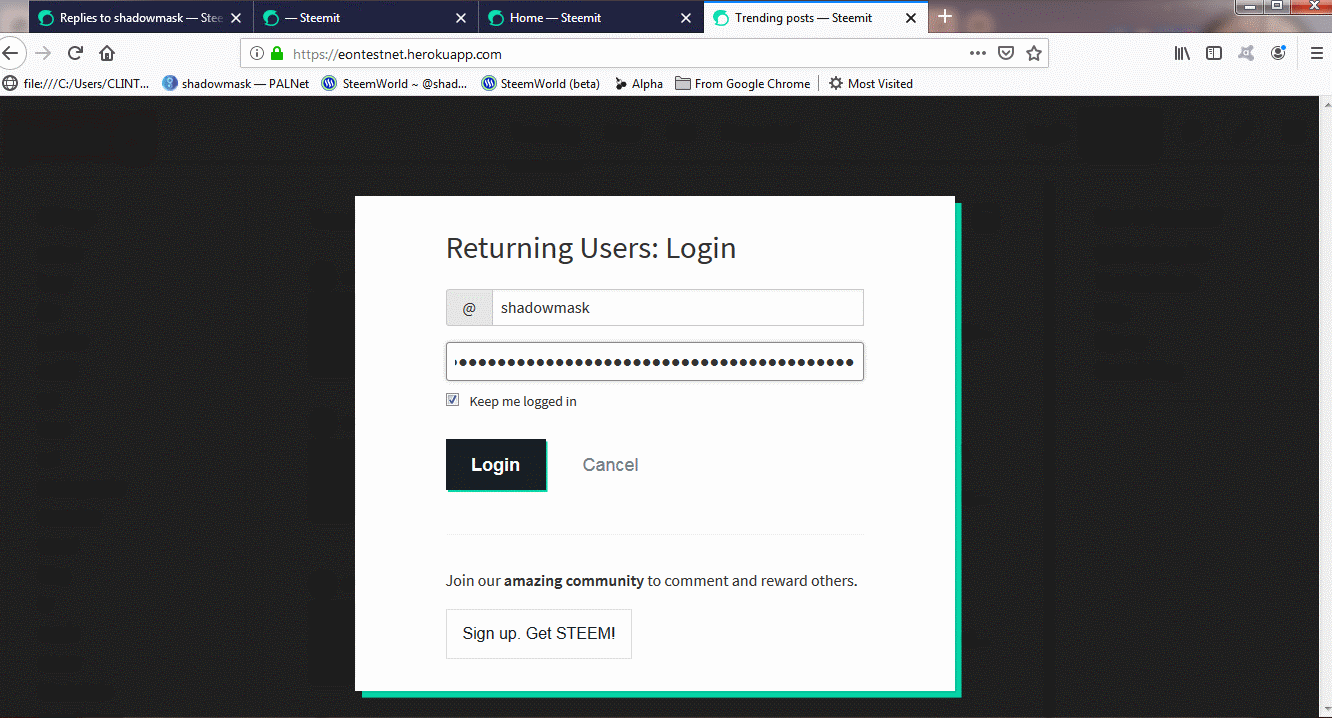The width and height of the screenshot is (1332, 718).
Task: Switch to Replies to shadowmask tab
Action: [140, 18]
